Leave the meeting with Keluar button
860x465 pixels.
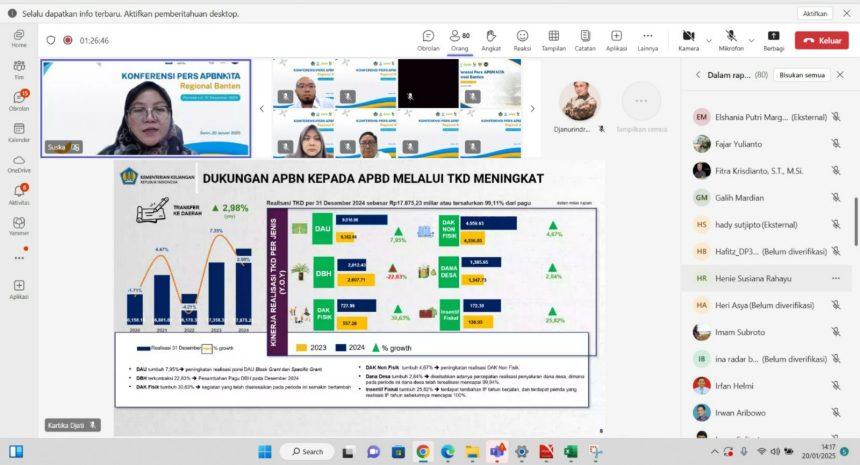(821, 40)
